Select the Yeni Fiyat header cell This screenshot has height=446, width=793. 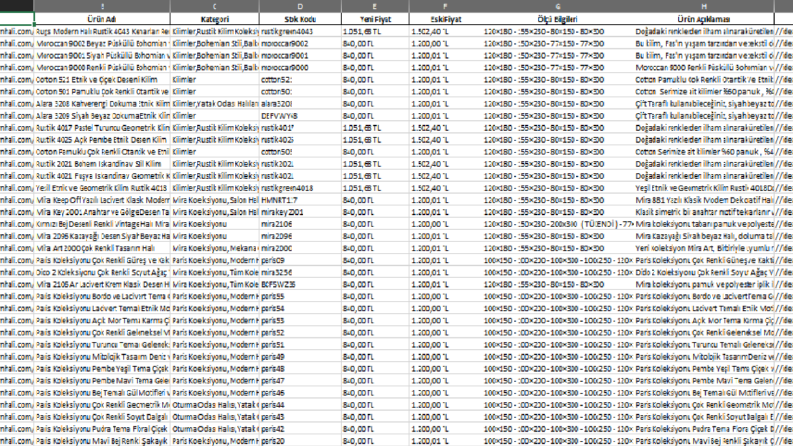(x=375, y=19)
